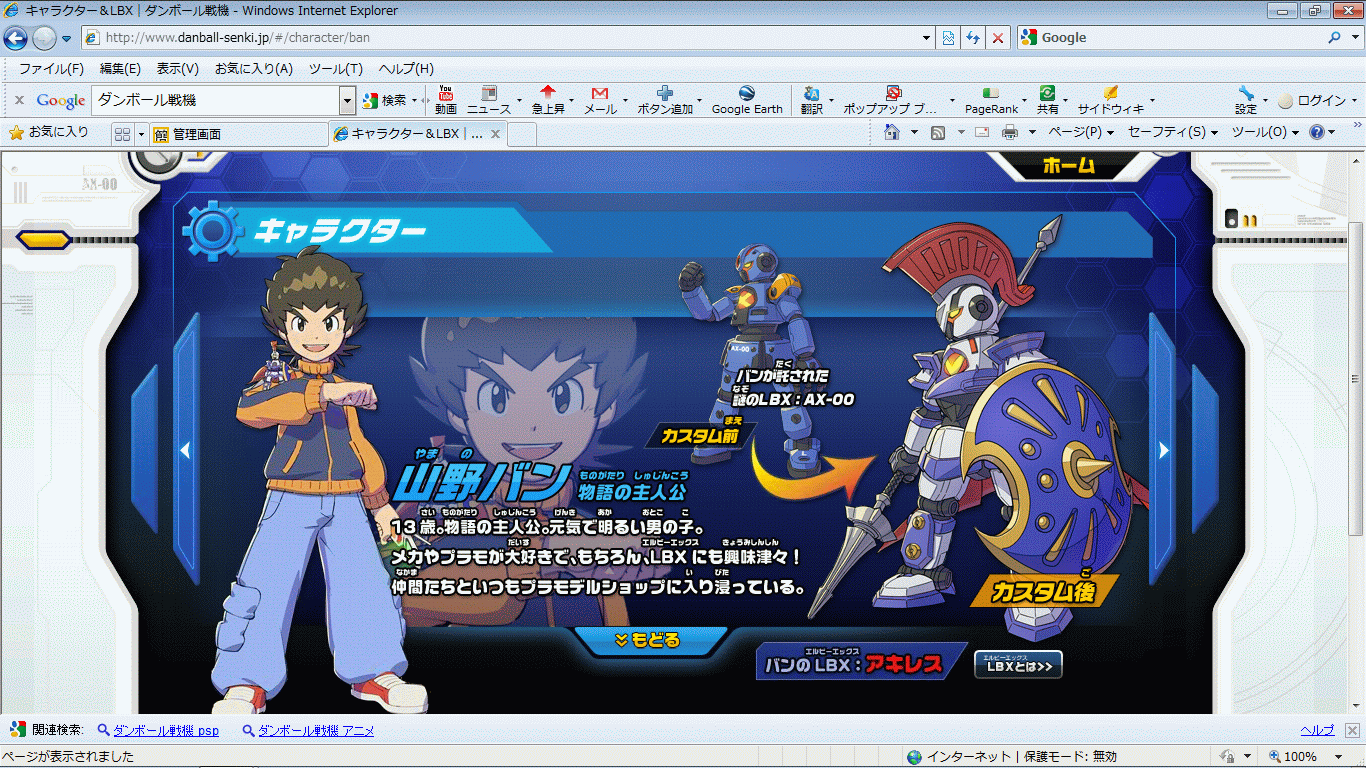Click the Google logo on the toolbar
1366x768 pixels.
coord(60,100)
